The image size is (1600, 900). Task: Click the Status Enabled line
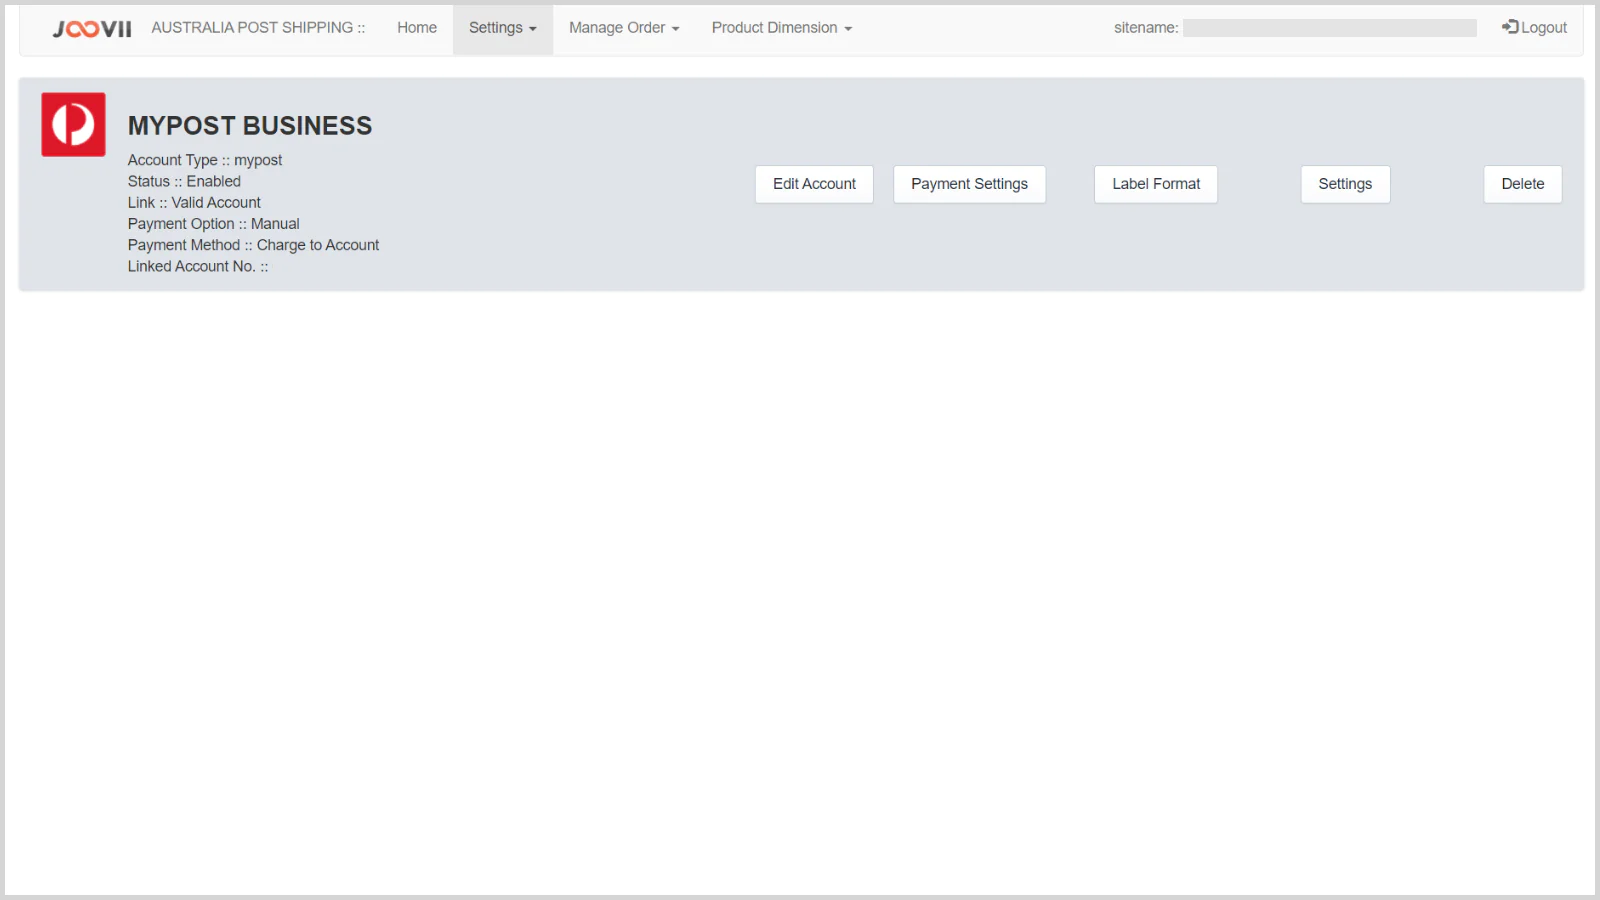click(184, 181)
